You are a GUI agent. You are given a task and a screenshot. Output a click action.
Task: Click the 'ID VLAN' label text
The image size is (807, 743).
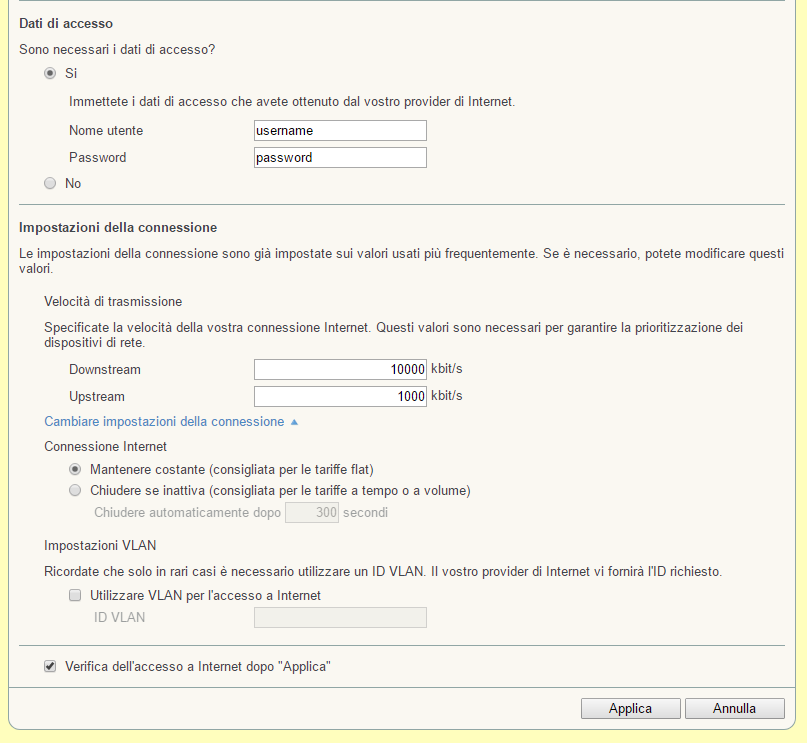coord(119,617)
